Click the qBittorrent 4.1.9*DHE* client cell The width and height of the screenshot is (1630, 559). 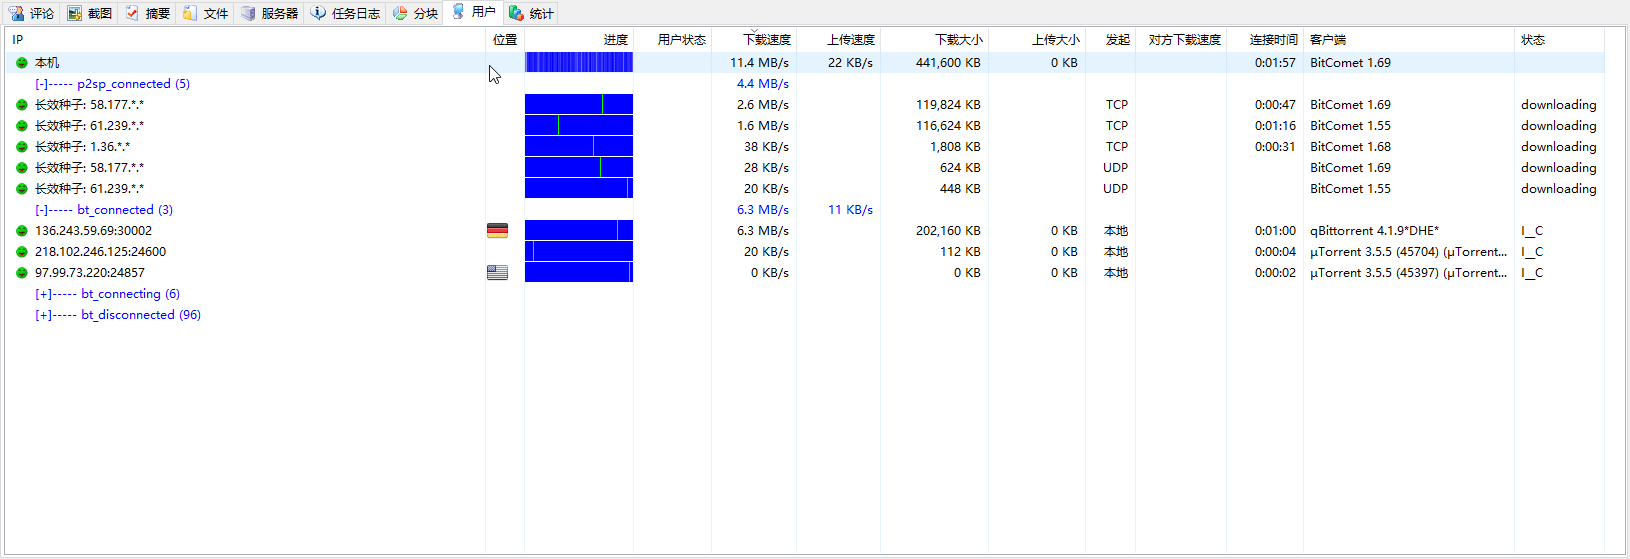(x=1374, y=231)
